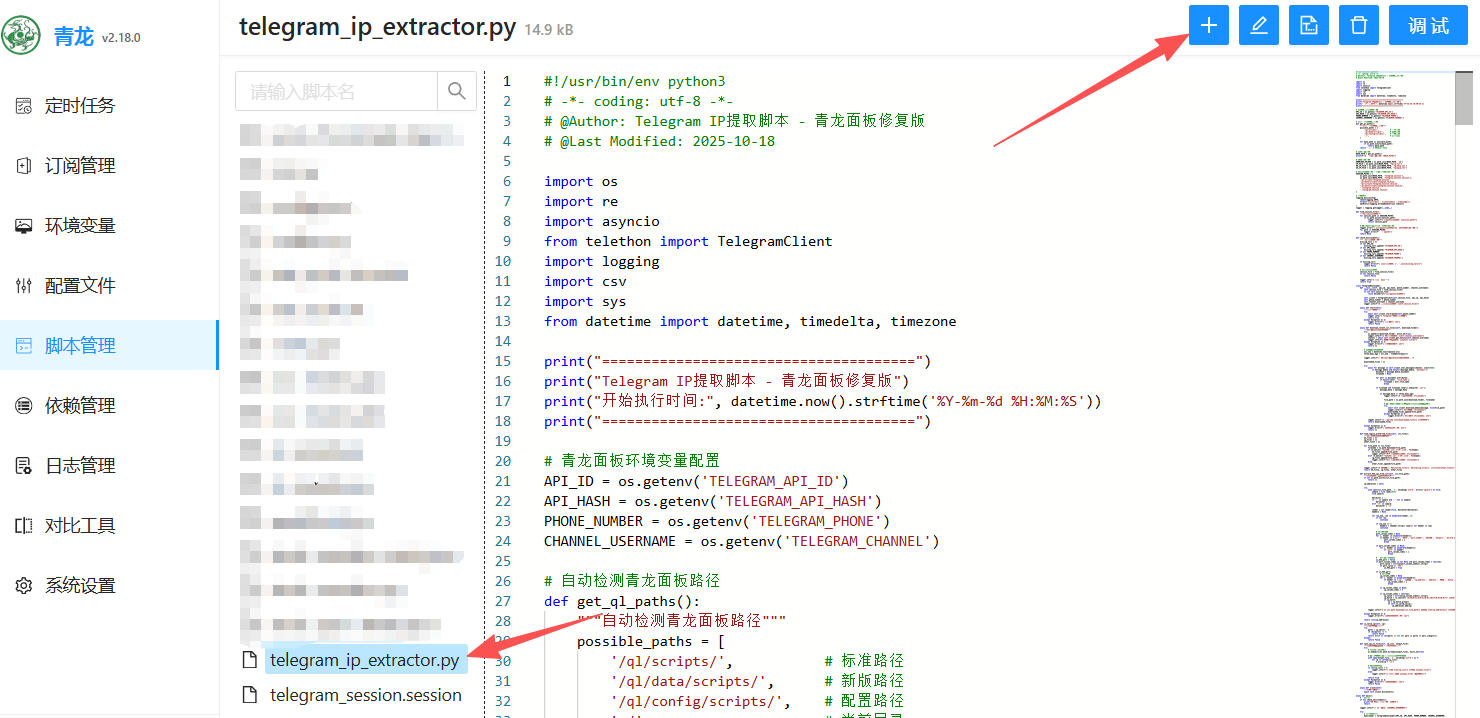Open 对比工具 diff tool page
The height and width of the screenshot is (718, 1480).
click(79, 526)
